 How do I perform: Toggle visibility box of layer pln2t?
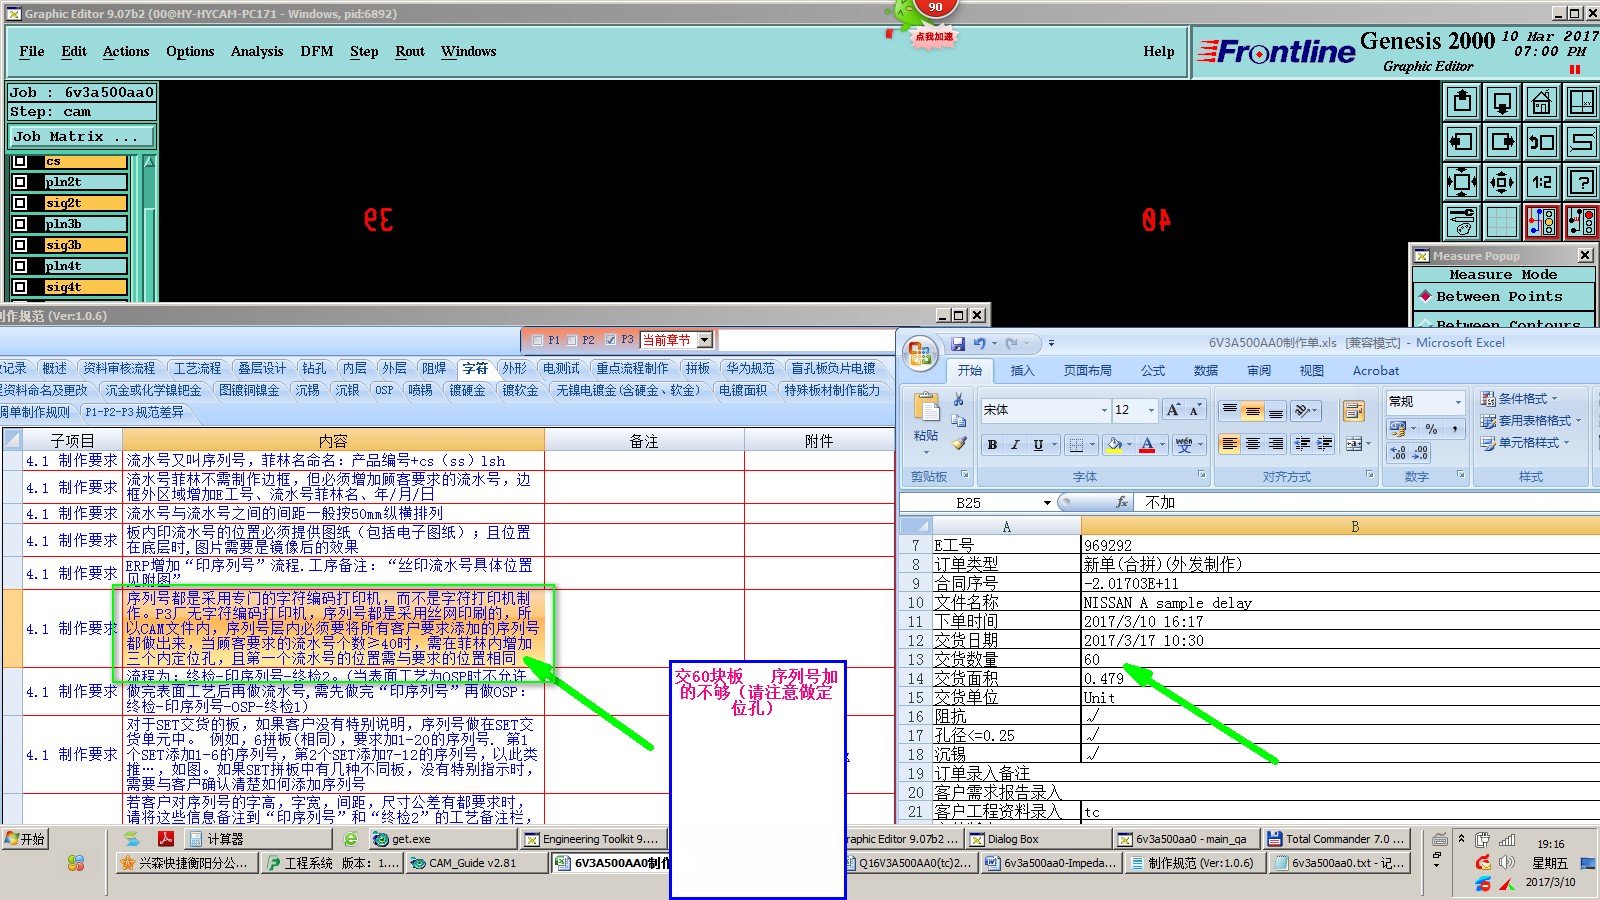(x=20, y=182)
